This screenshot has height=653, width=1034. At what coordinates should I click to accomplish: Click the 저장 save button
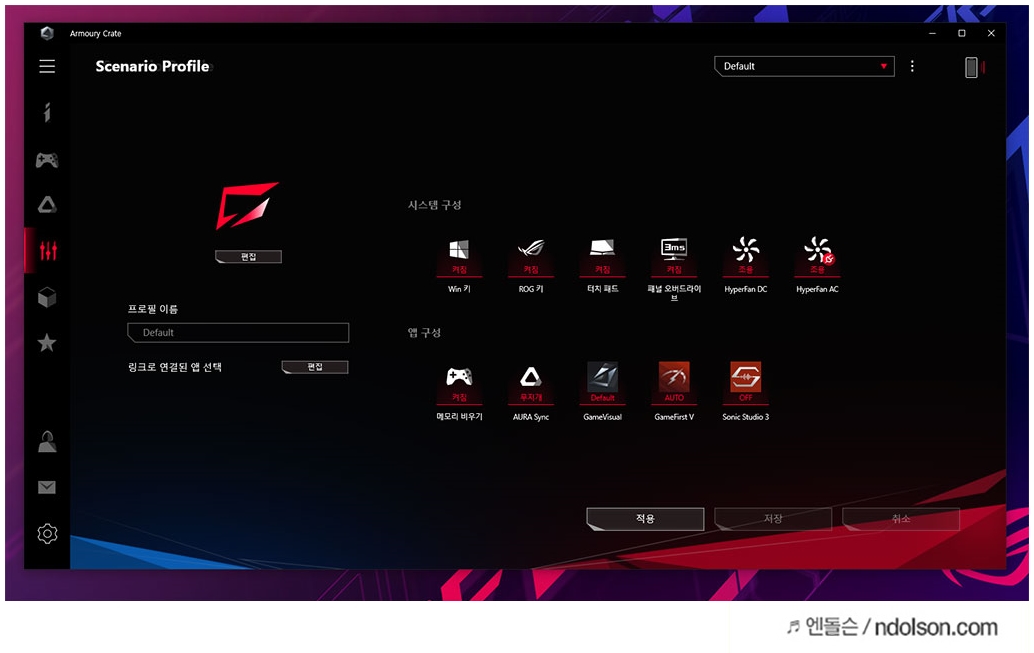coord(773,518)
